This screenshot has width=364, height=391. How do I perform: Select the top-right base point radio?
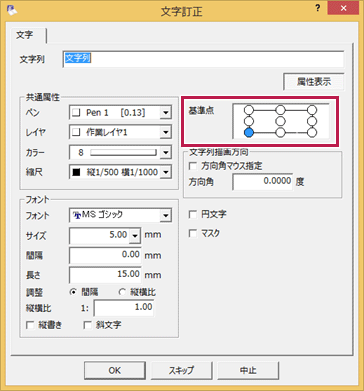coord(312,109)
